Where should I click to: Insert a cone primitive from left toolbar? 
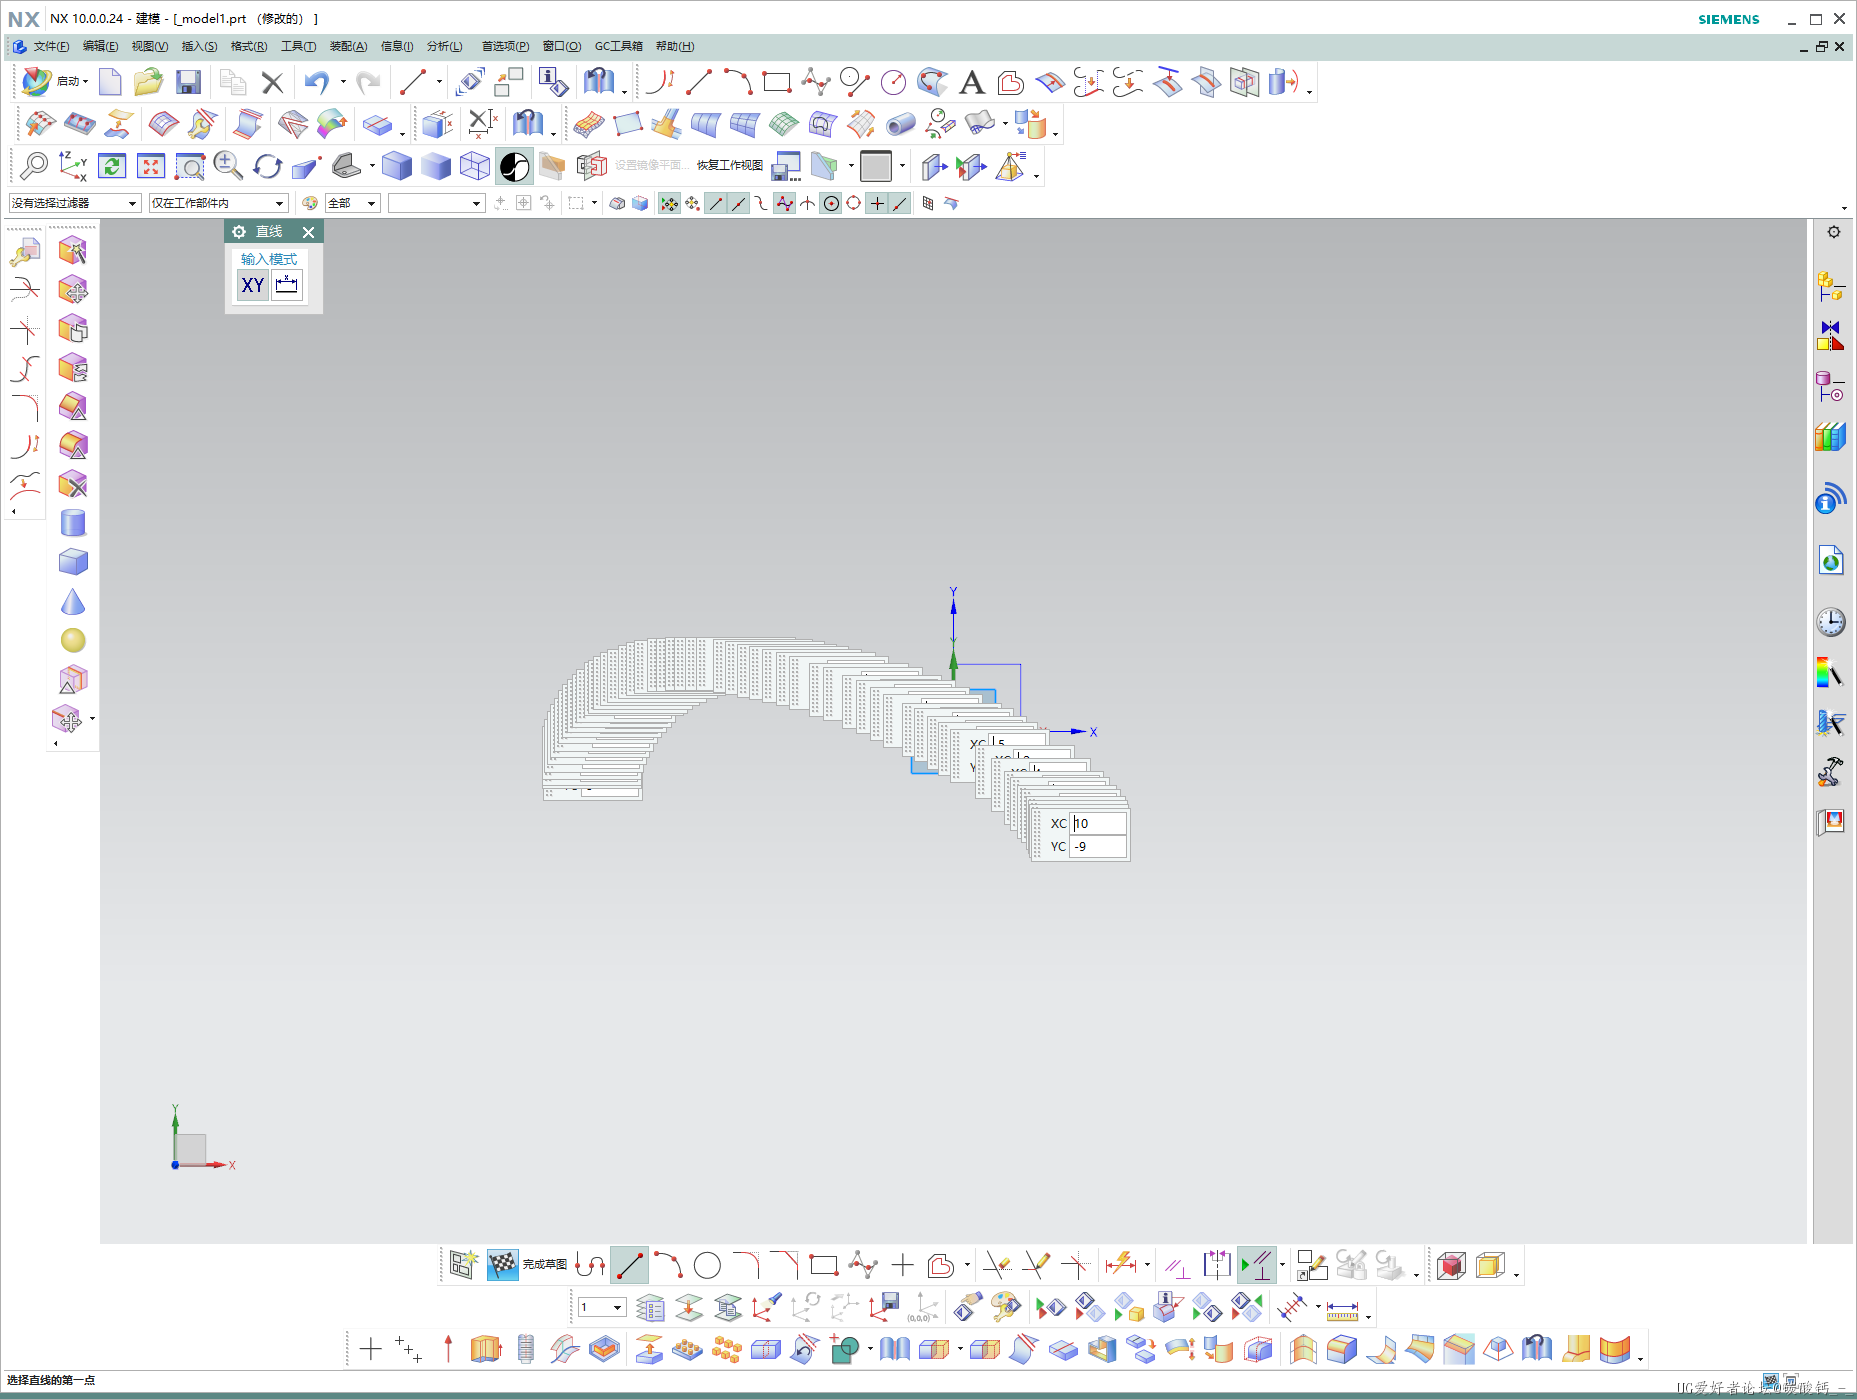point(73,601)
